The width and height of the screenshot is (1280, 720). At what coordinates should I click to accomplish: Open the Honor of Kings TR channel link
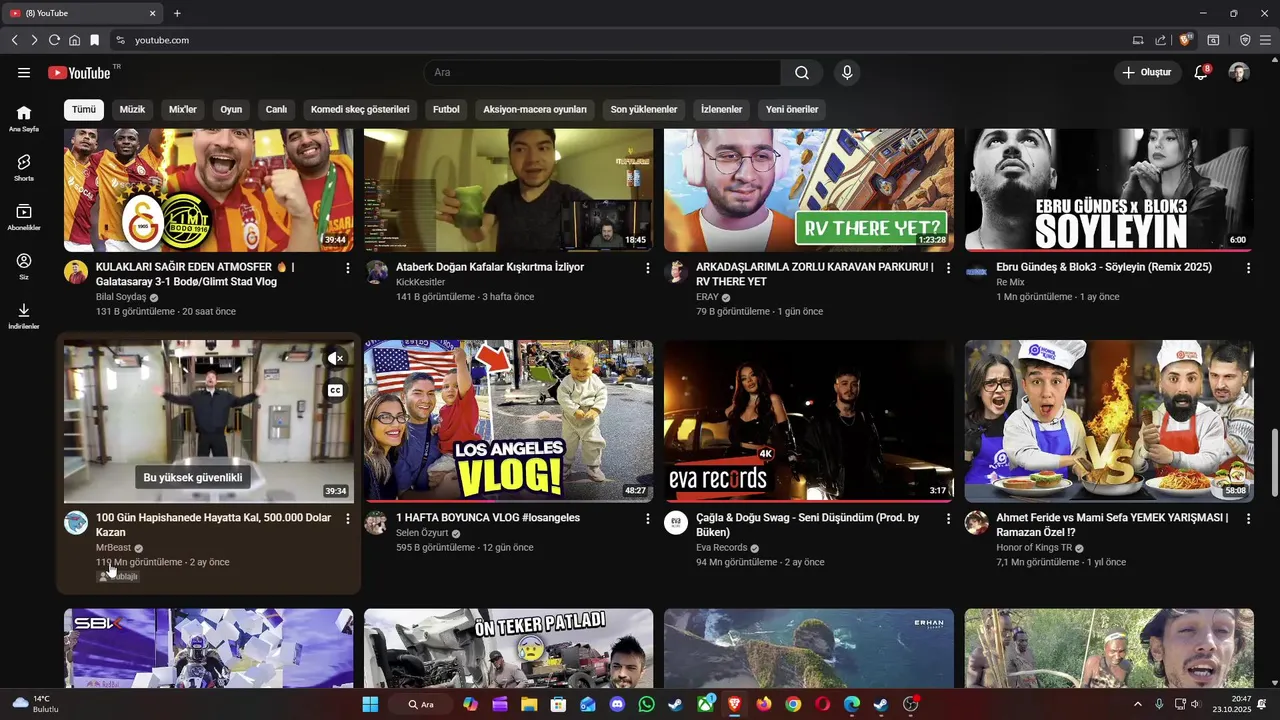click(x=1034, y=547)
